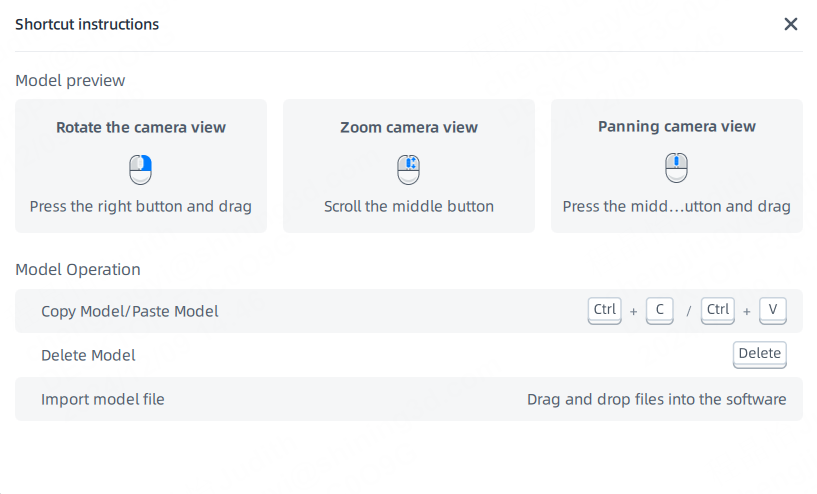Screen dimensions: 817x494
Task: Close the Shortcut instructions dialog
Action: (790, 24)
